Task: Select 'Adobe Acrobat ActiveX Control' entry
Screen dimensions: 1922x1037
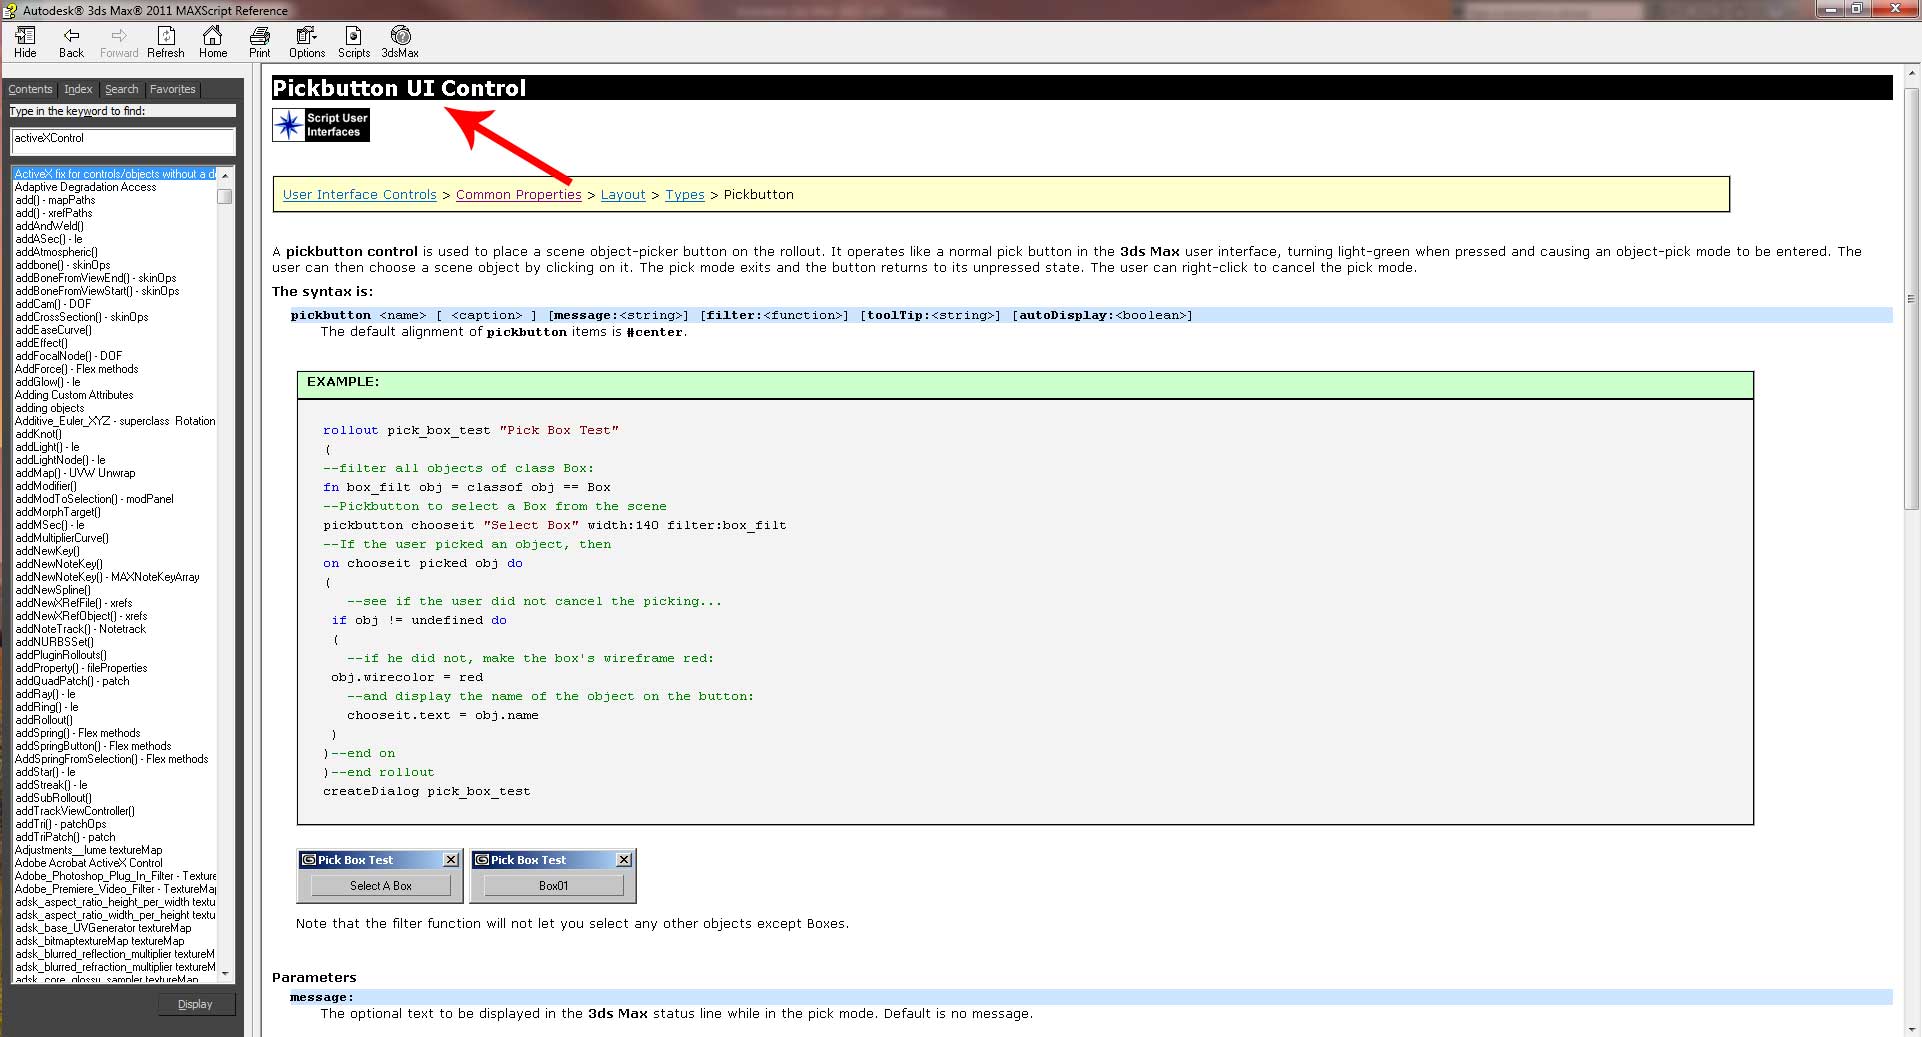Action: coord(89,863)
